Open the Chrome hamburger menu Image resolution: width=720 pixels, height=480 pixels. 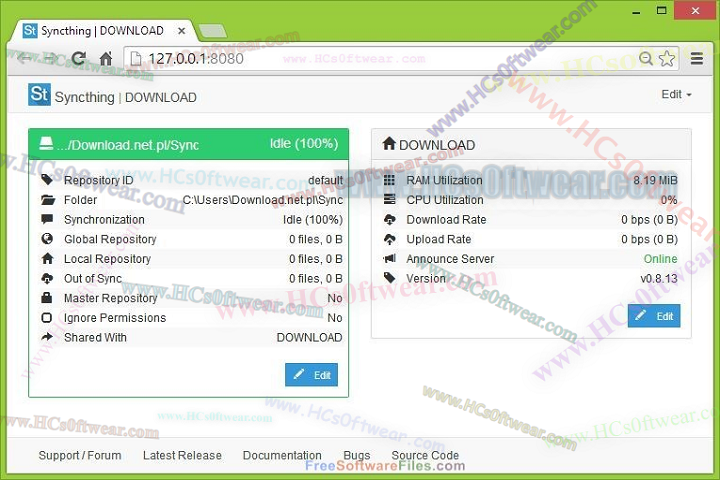coord(697,59)
